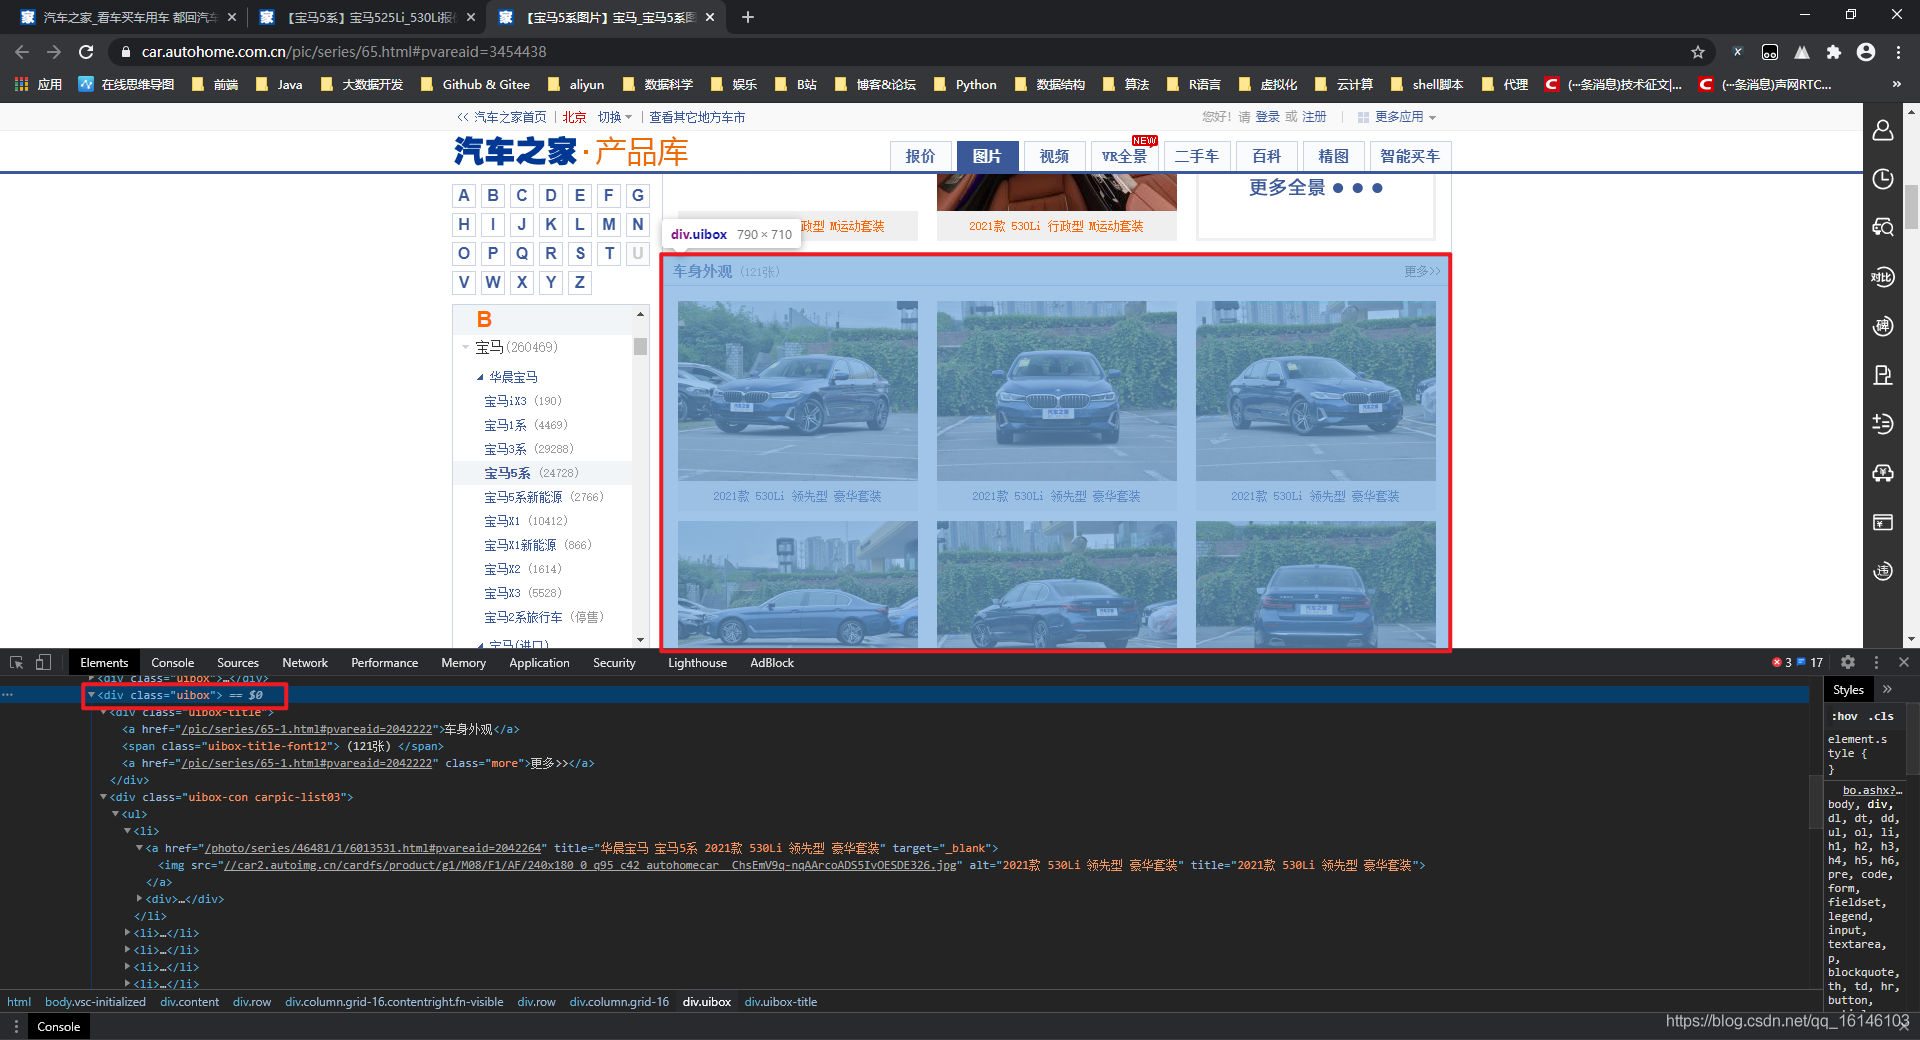Collapse the ul node in DOM tree
Image resolution: width=1920 pixels, height=1040 pixels.
coord(116,814)
